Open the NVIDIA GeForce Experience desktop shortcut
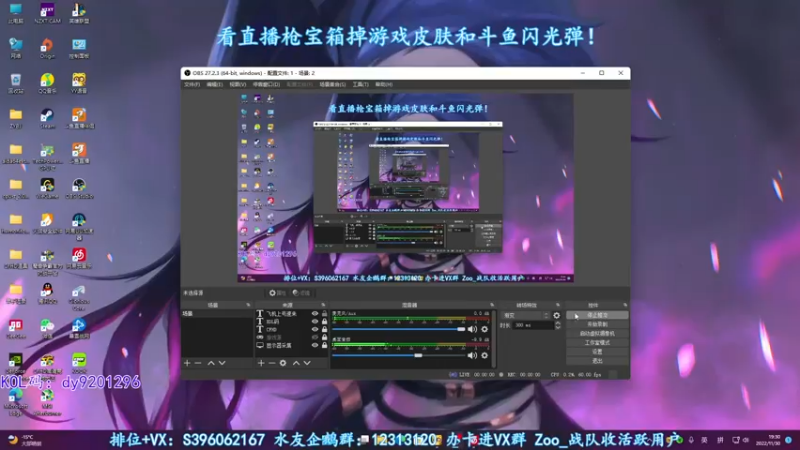The height and width of the screenshot is (450, 800). [x=15, y=364]
